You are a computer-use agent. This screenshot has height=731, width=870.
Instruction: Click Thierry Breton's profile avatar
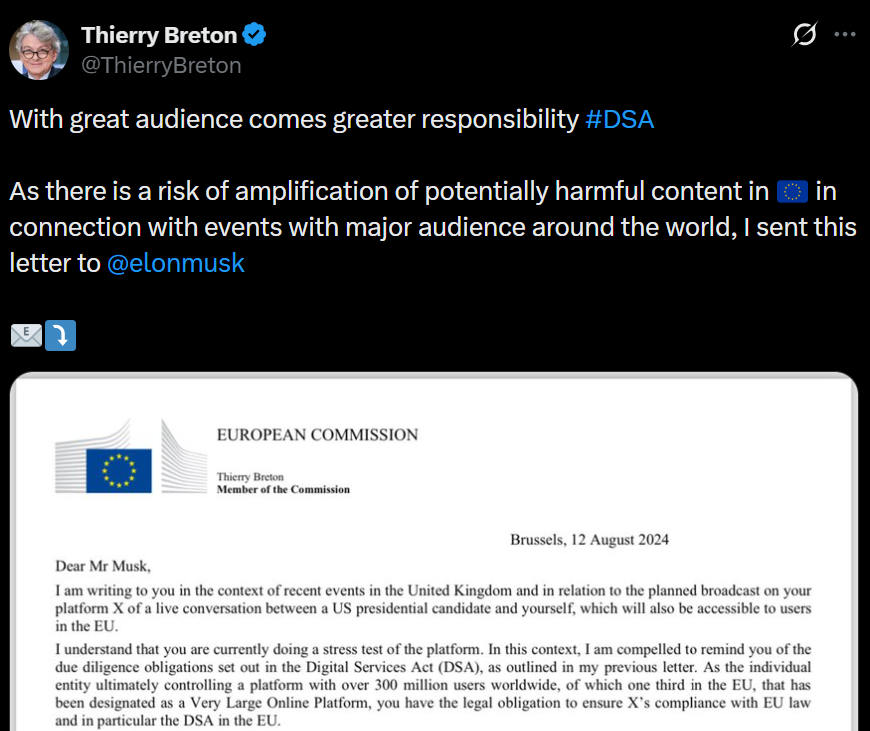click(x=39, y=50)
